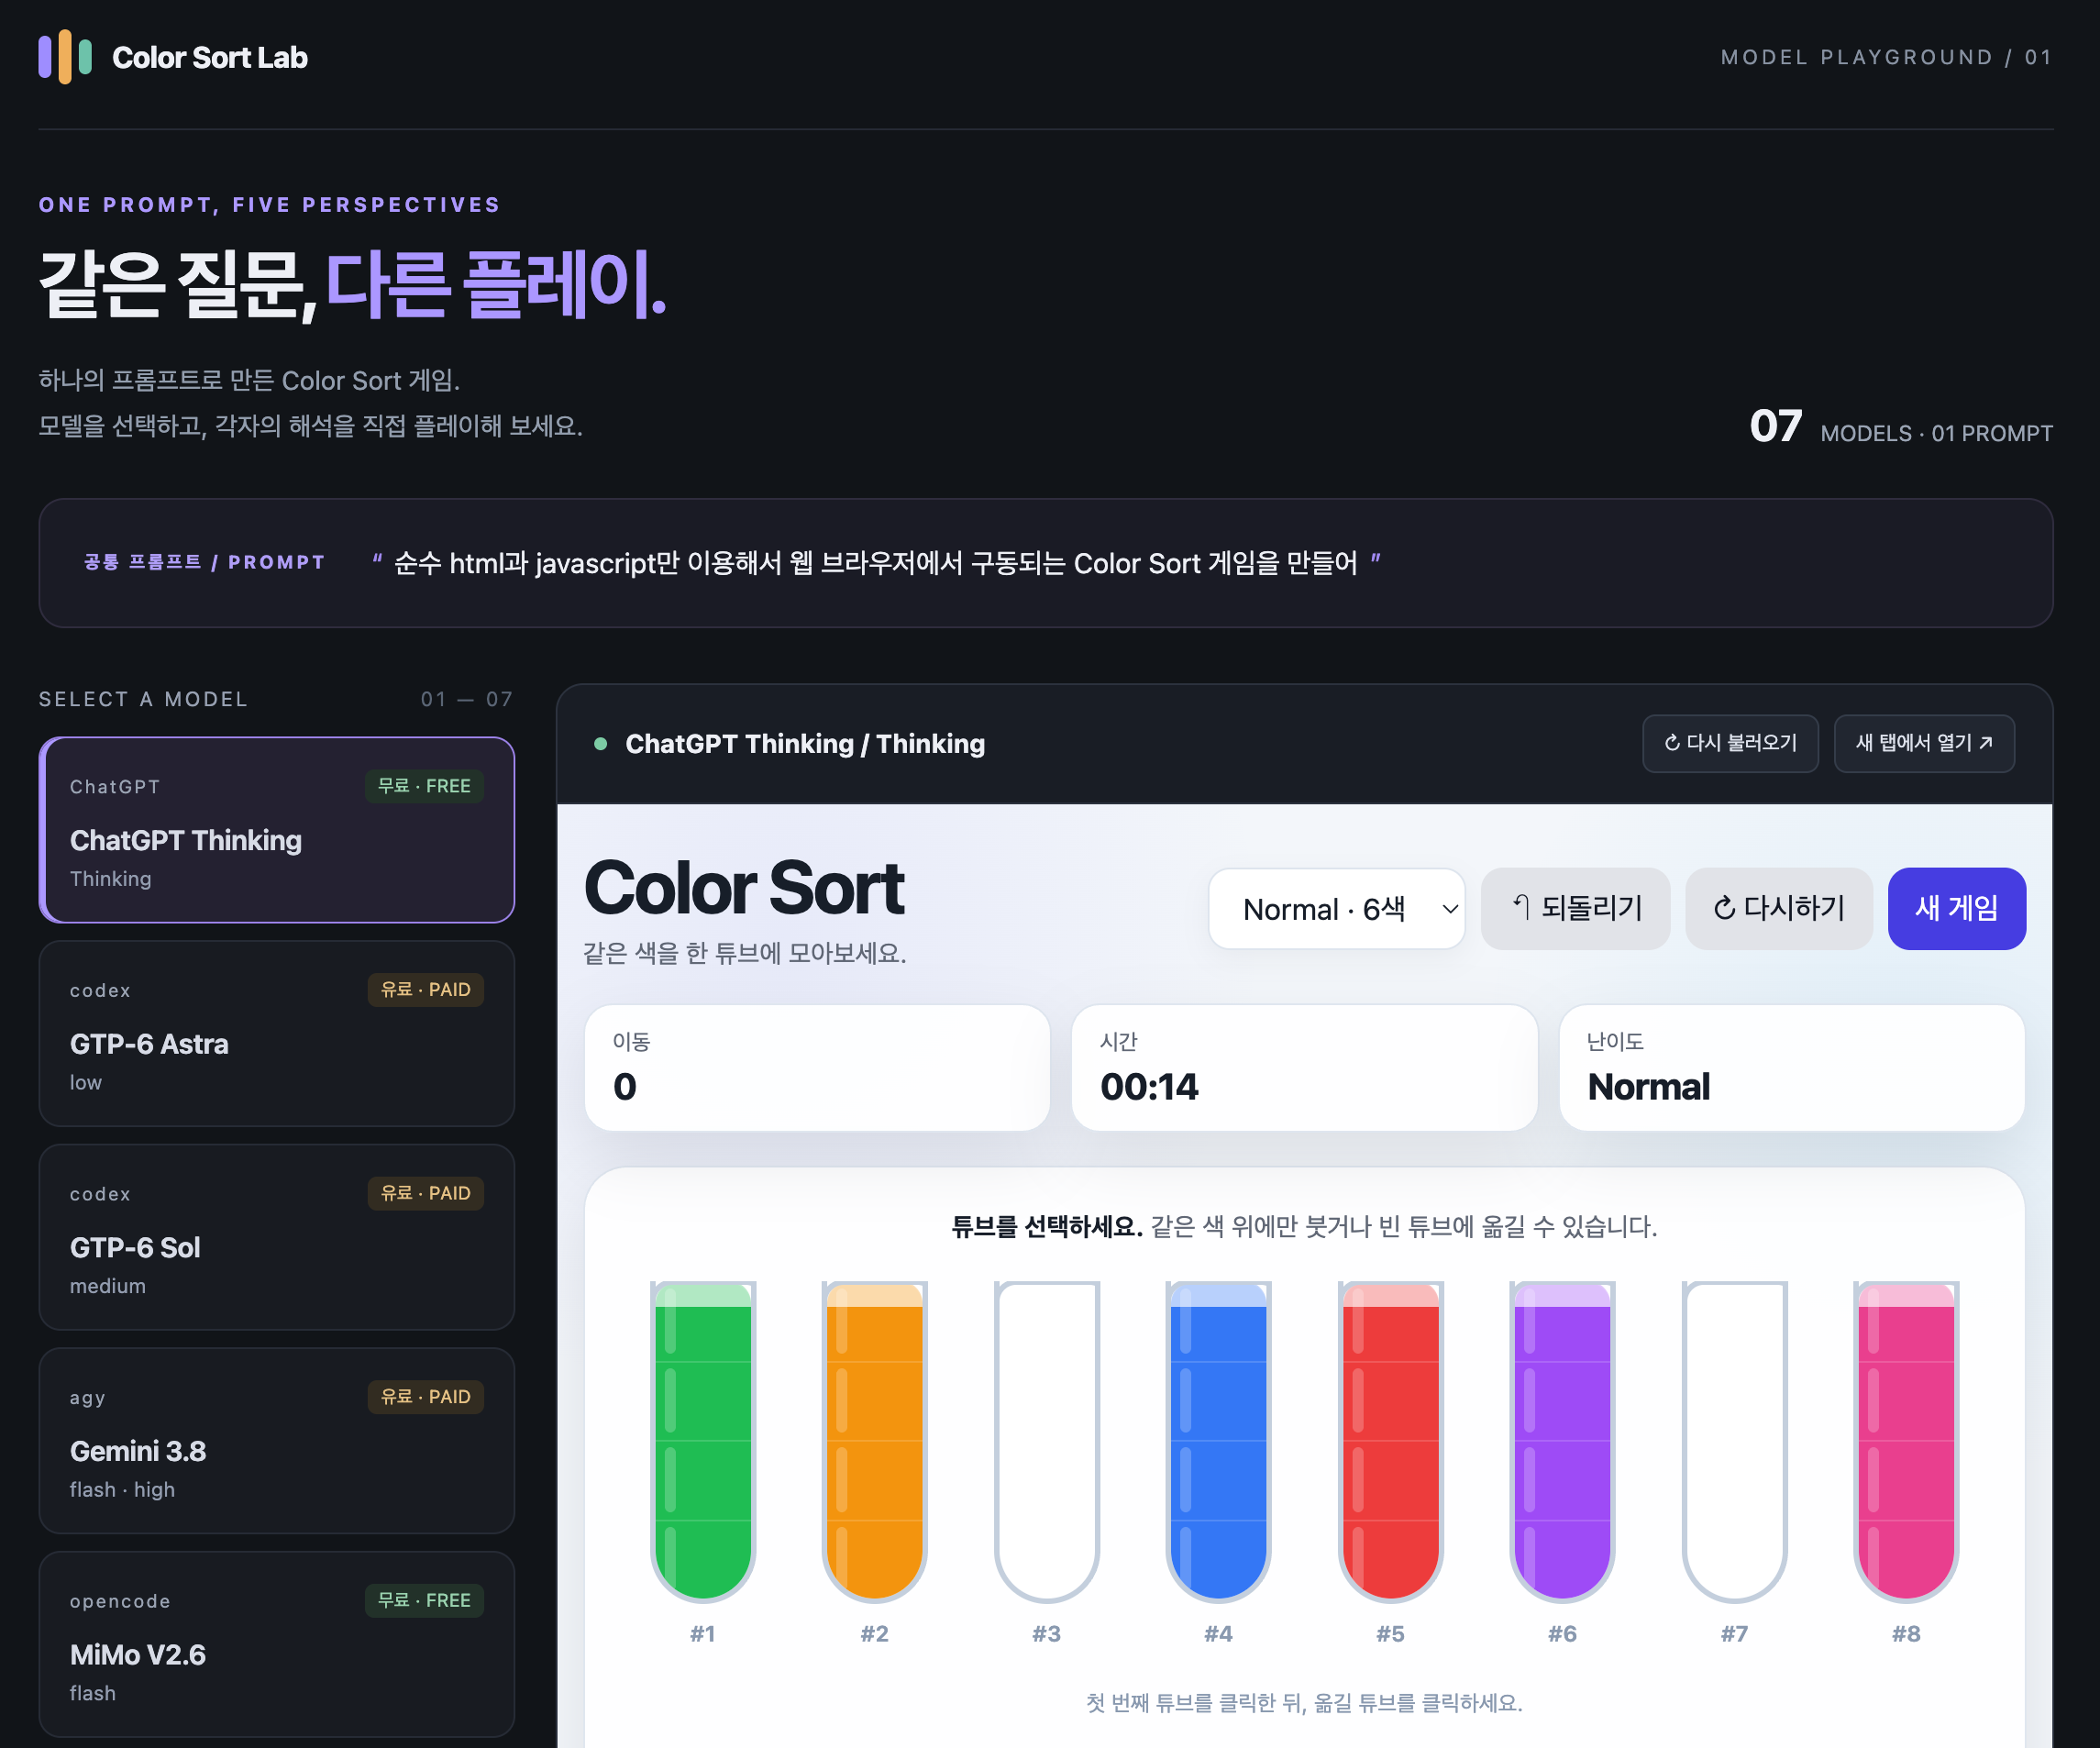
Task: Select the empty tube #3
Action: point(1047,1441)
